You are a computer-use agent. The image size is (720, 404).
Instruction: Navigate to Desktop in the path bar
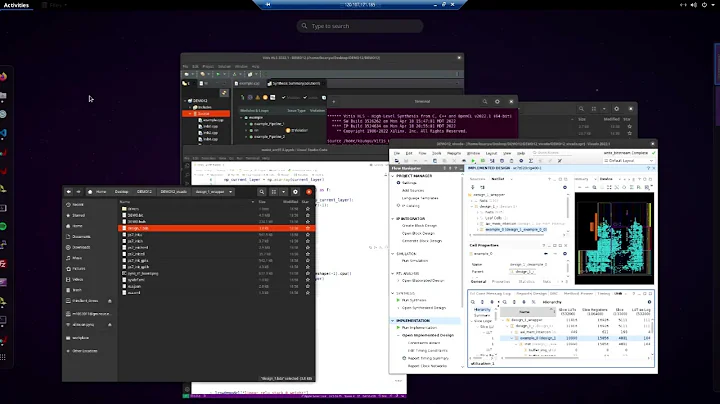121,192
